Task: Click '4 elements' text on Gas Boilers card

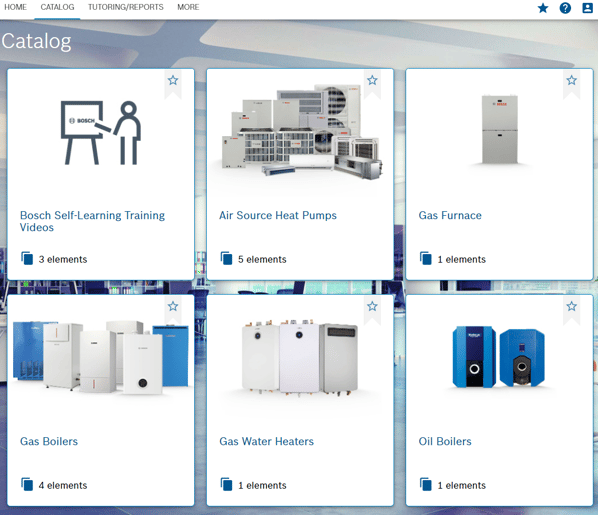Action: (63, 485)
